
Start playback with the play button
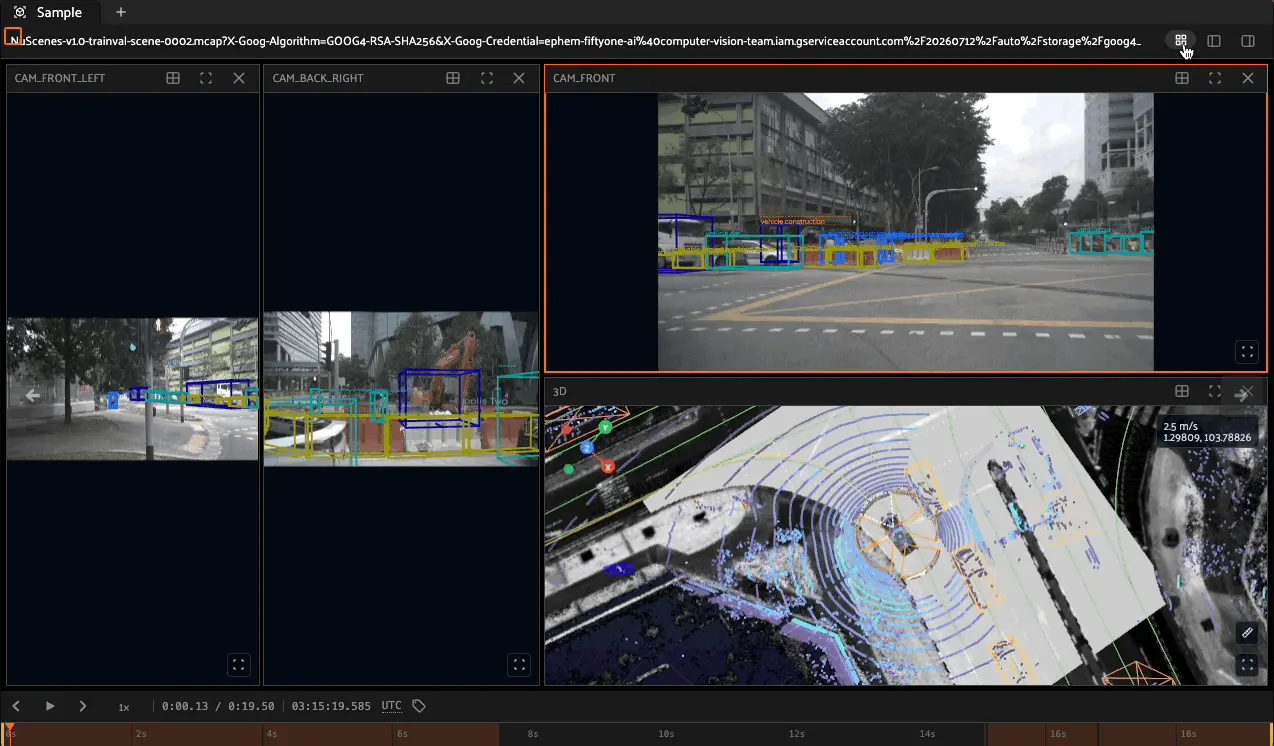[x=50, y=706]
